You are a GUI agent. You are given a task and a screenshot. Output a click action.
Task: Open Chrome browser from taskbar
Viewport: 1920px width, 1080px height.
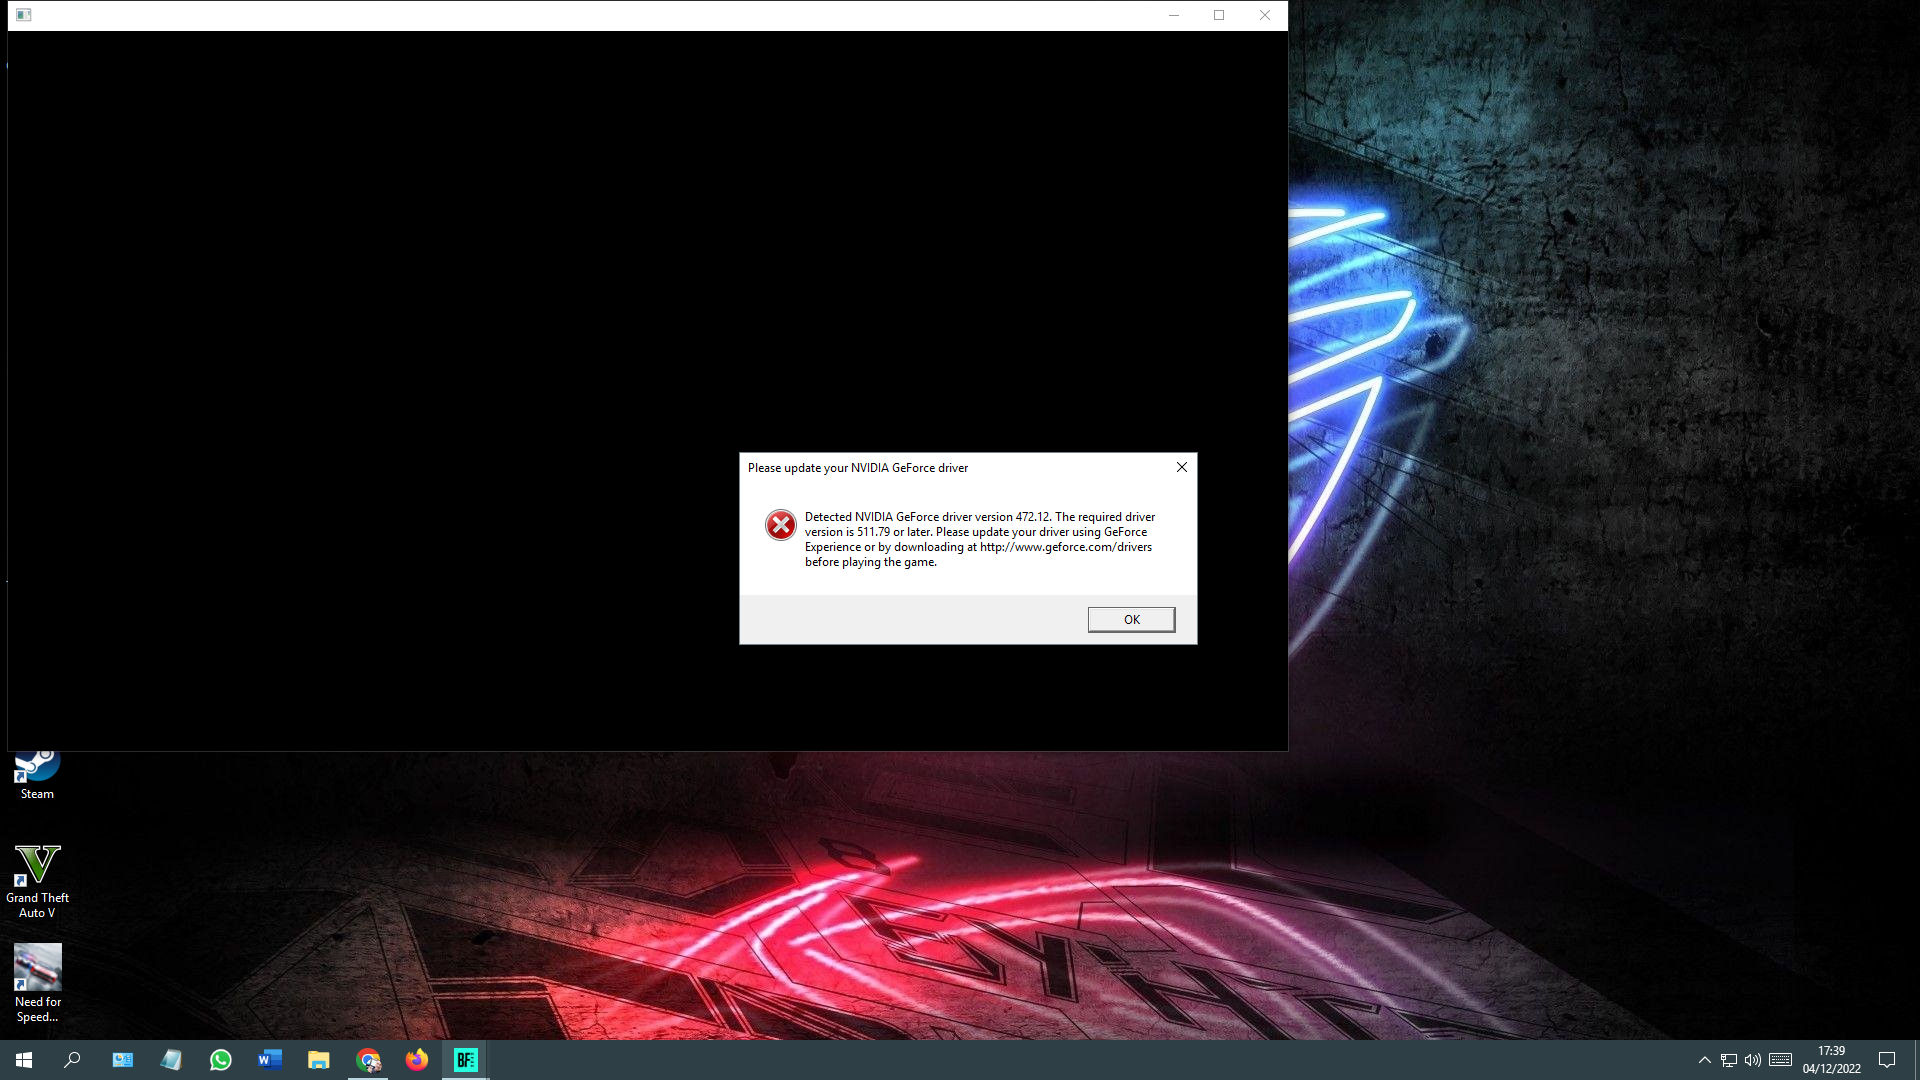368,1060
